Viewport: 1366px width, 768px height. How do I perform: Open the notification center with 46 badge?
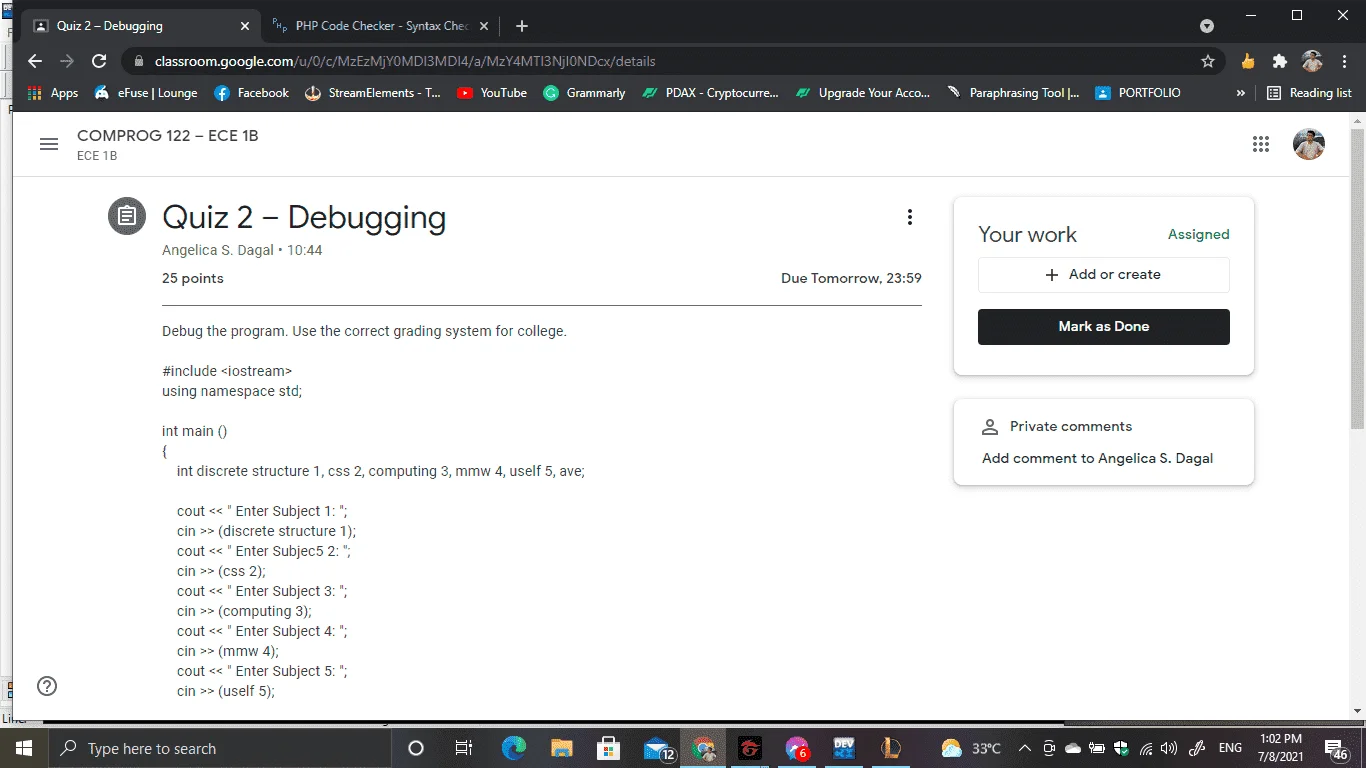1336,748
